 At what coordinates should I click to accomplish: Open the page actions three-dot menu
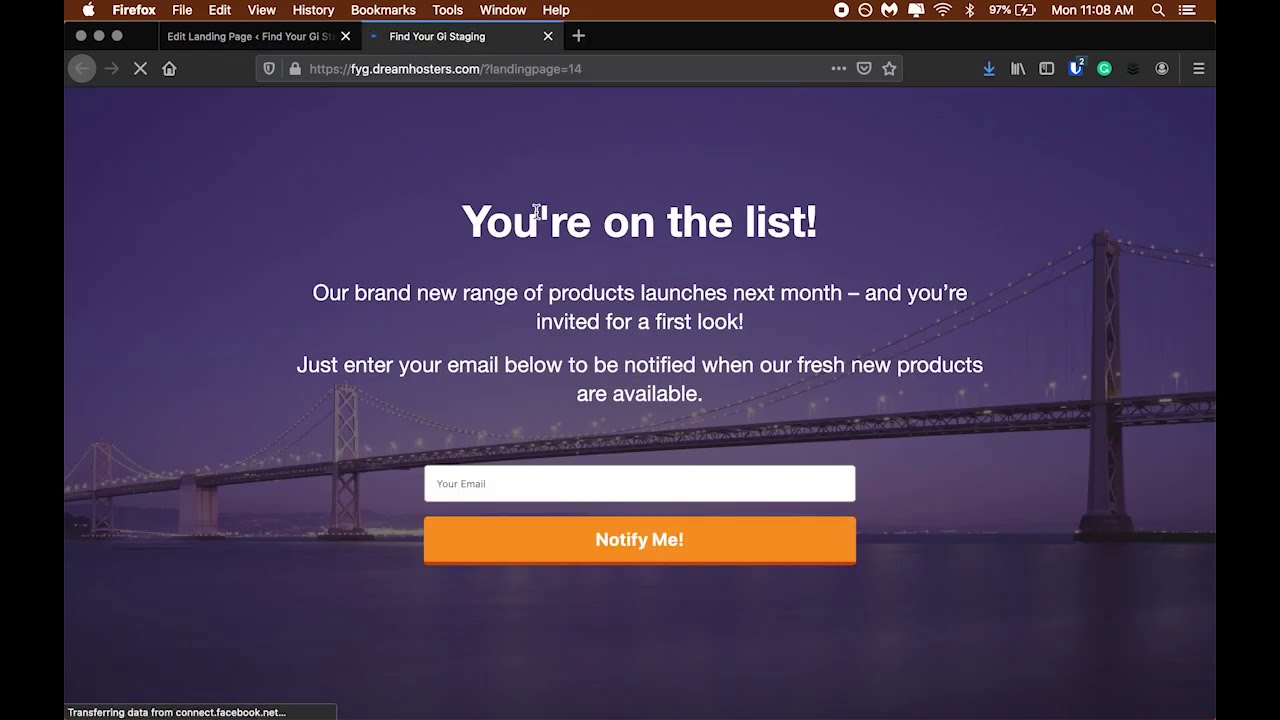[x=838, y=69]
